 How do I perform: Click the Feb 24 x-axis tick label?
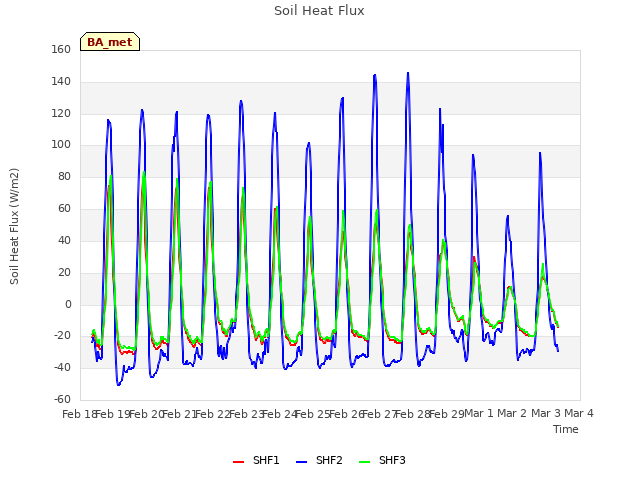point(279,414)
